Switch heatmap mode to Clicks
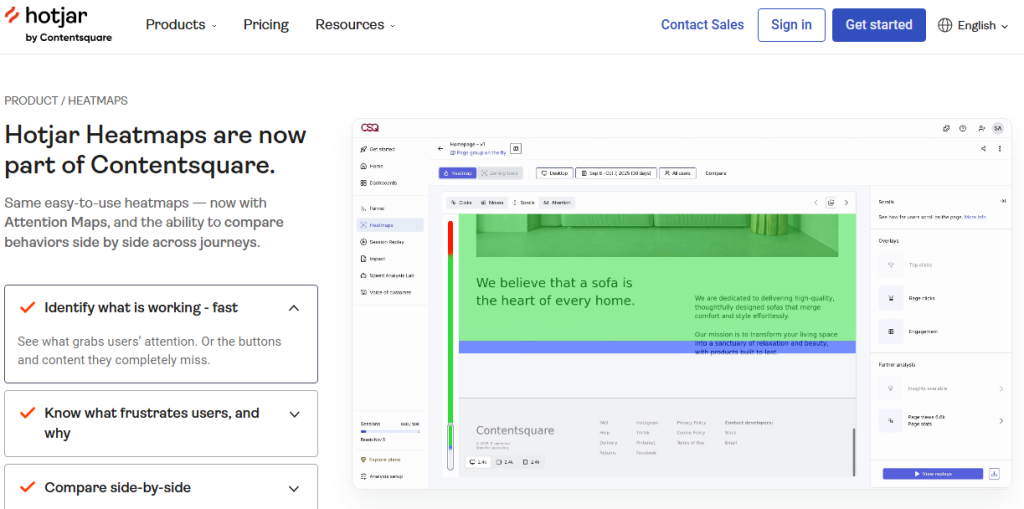The height and width of the screenshot is (509, 1024). pyautogui.click(x=461, y=203)
